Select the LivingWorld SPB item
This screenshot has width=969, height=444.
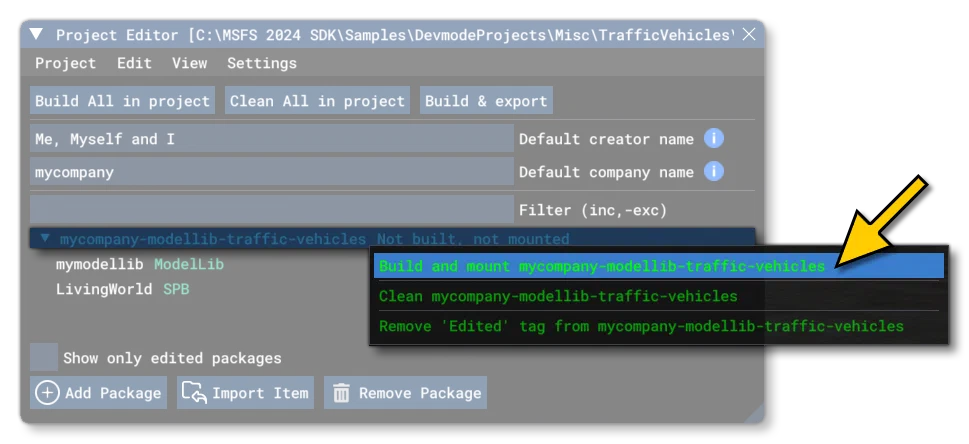pyautogui.click(x=122, y=289)
